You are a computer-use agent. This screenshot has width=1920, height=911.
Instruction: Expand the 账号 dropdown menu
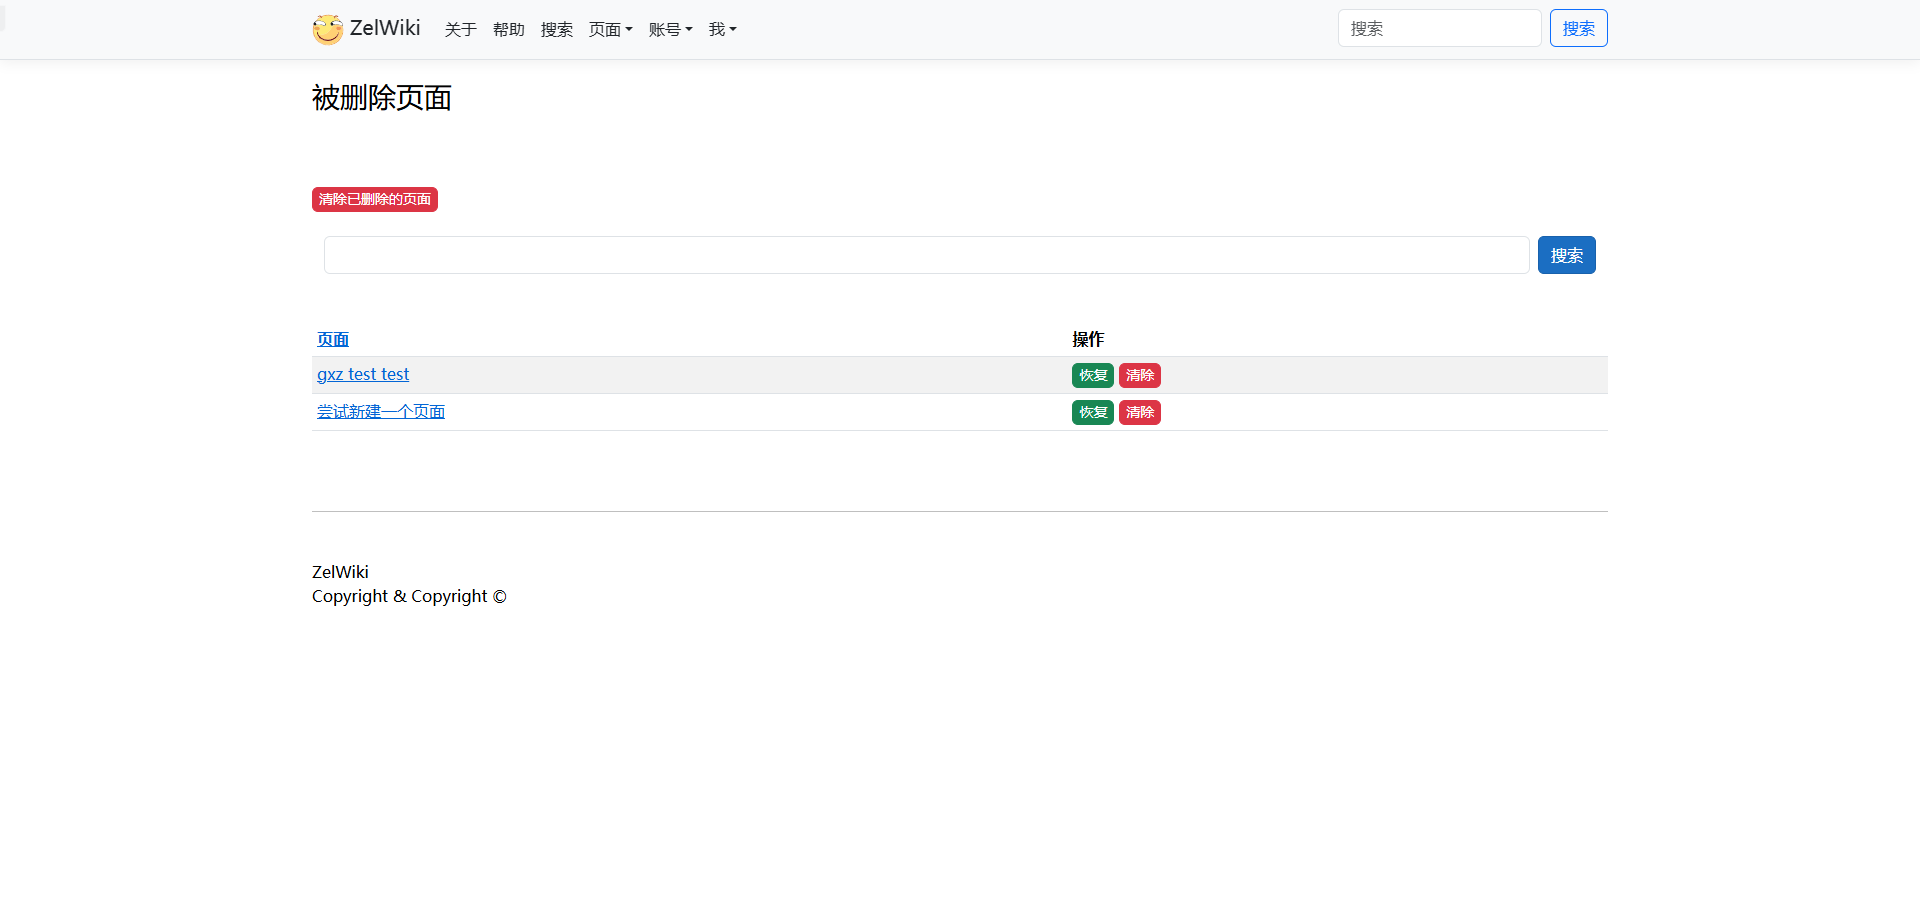pos(670,30)
